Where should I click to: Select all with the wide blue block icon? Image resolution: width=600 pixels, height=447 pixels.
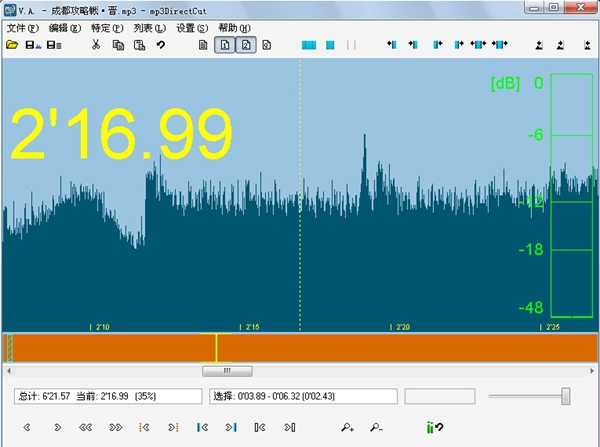[x=309, y=45]
